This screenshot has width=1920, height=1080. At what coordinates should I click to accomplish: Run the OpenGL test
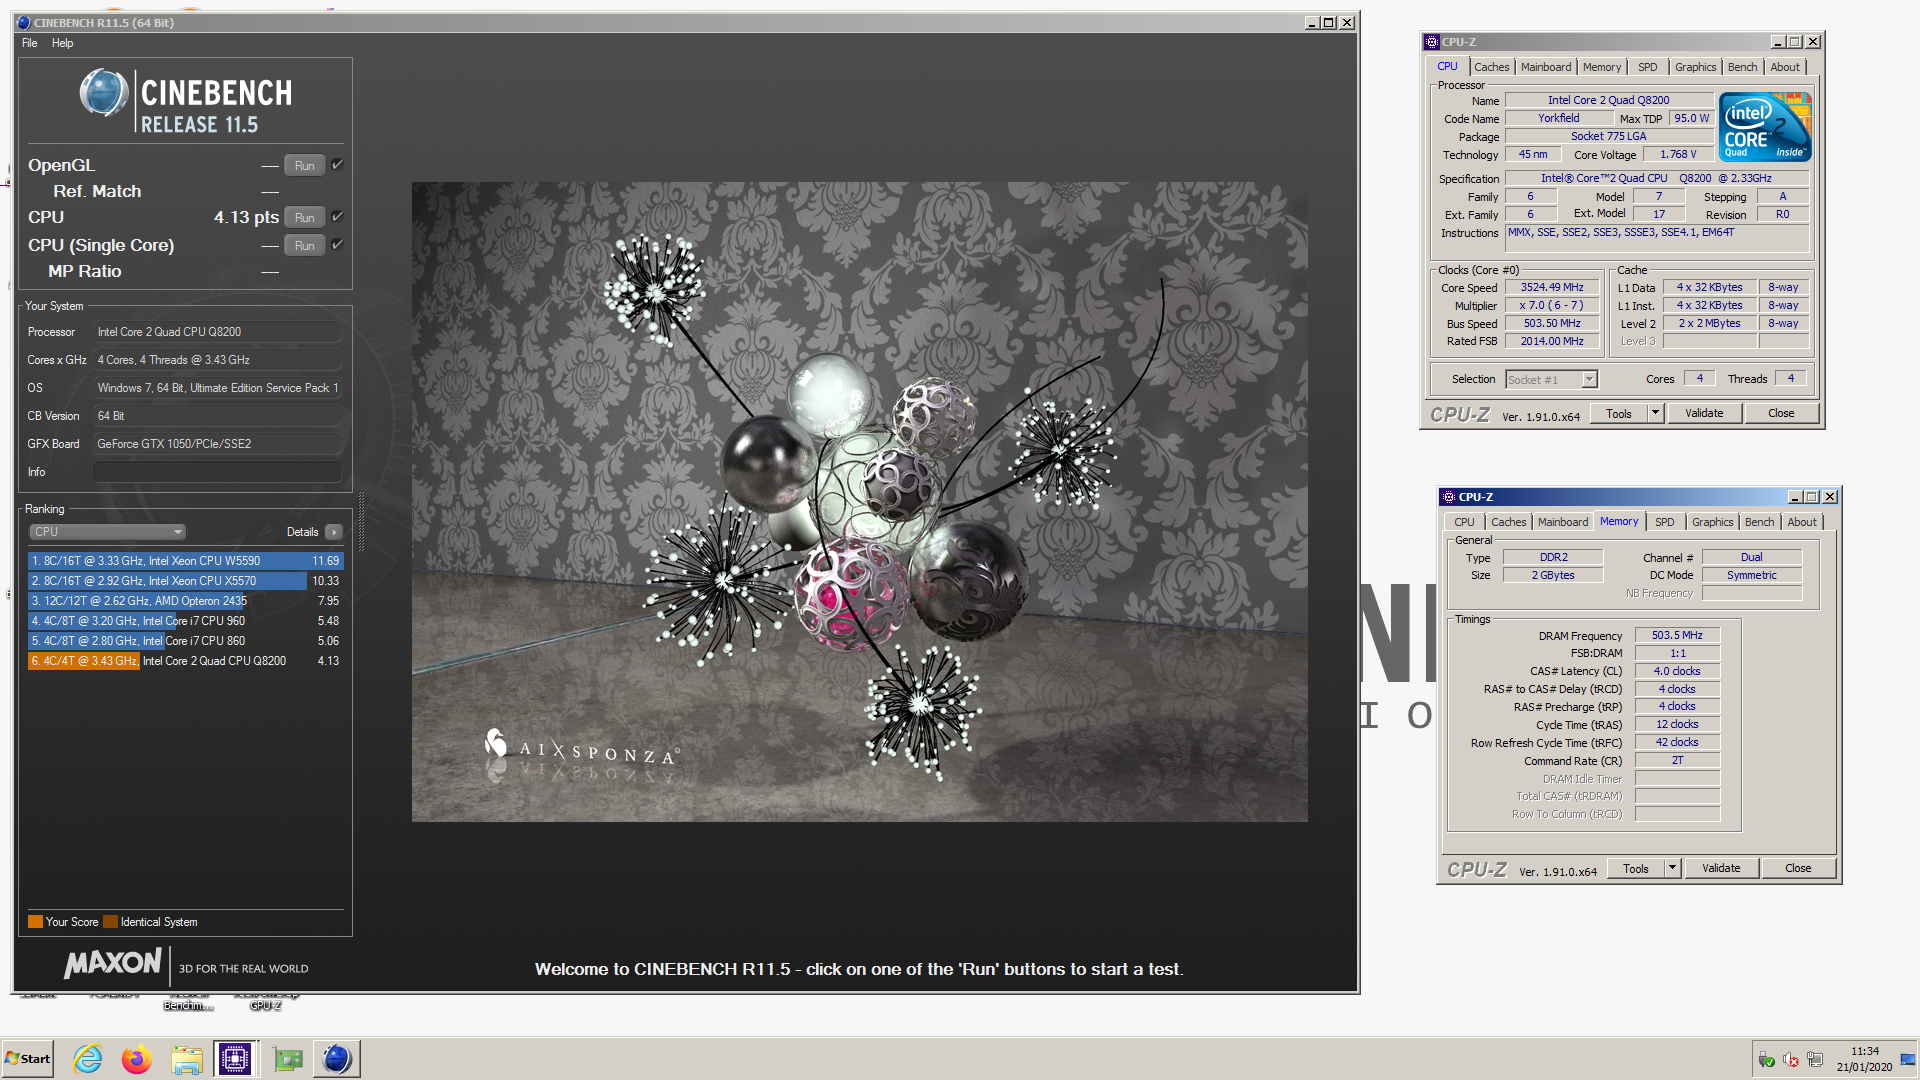[x=305, y=166]
